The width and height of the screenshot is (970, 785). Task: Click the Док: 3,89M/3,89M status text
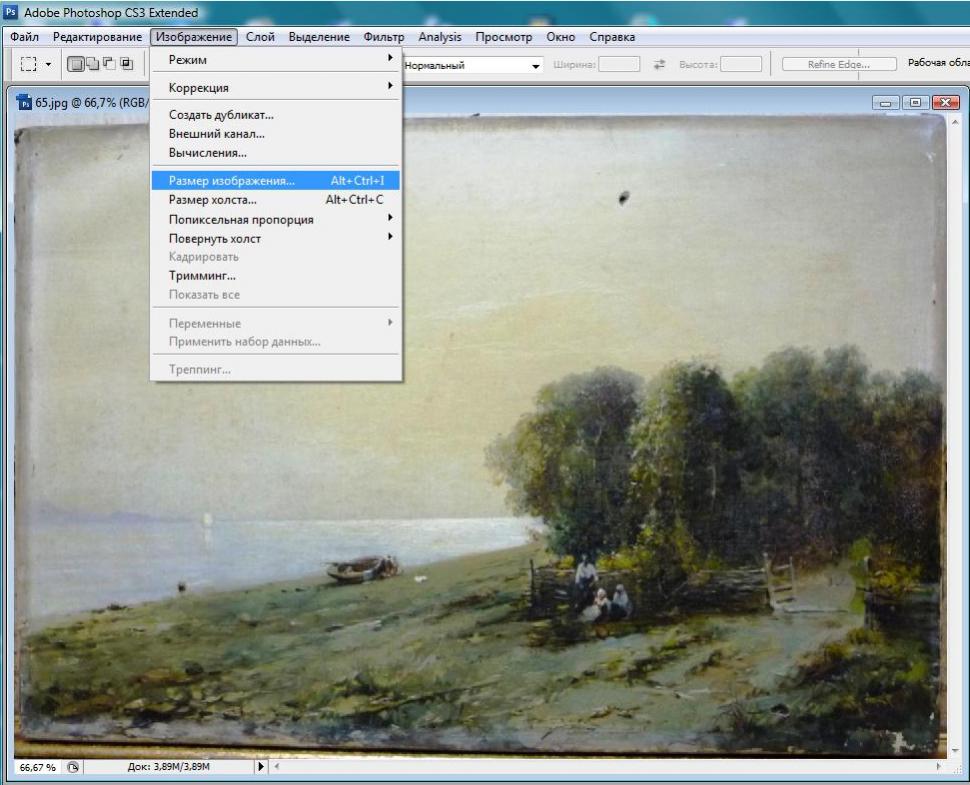pos(168,767)
